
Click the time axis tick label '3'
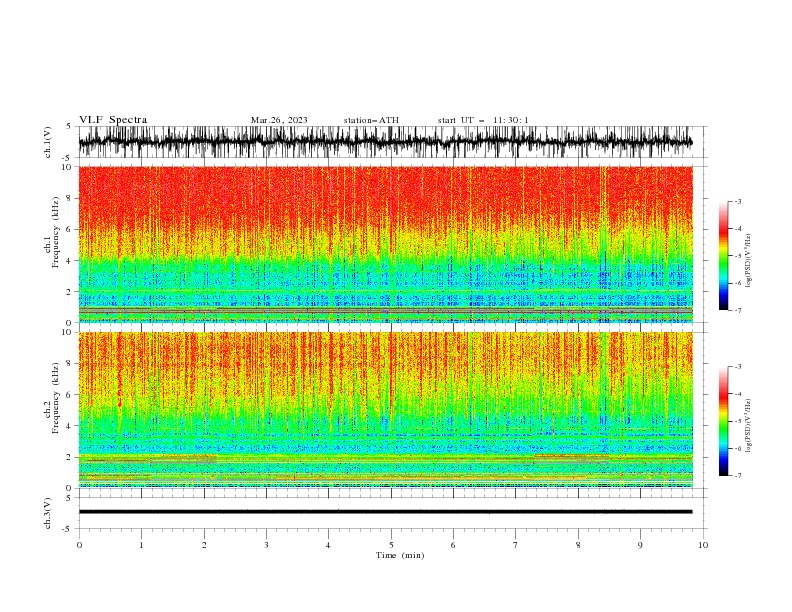coord(266,545)
